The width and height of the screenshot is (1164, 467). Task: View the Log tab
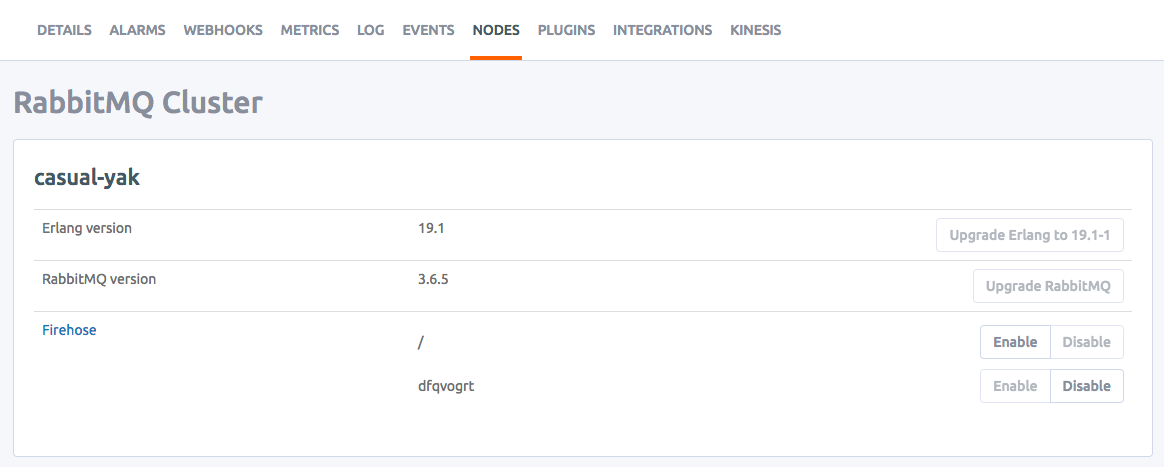tap(370, 30)
